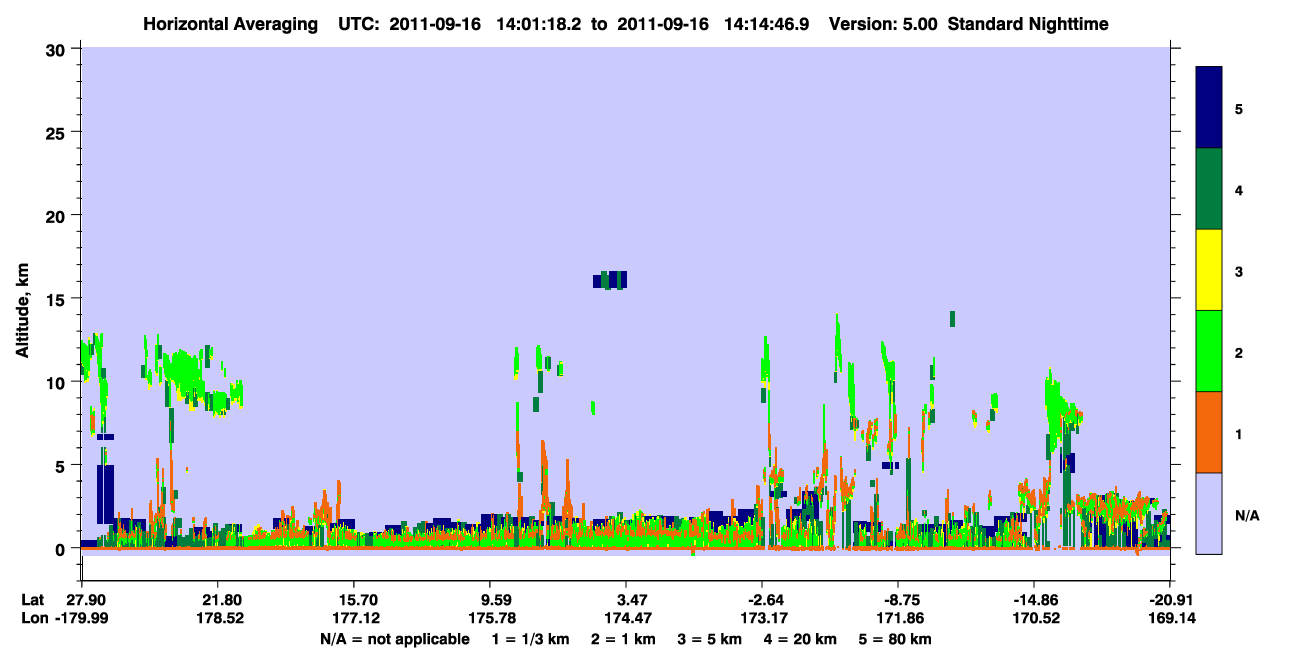Viewport: 1300px width, 667px height.
Task: Click the orange colorbar segment labeled 1
Action: tap(1209, 432)
